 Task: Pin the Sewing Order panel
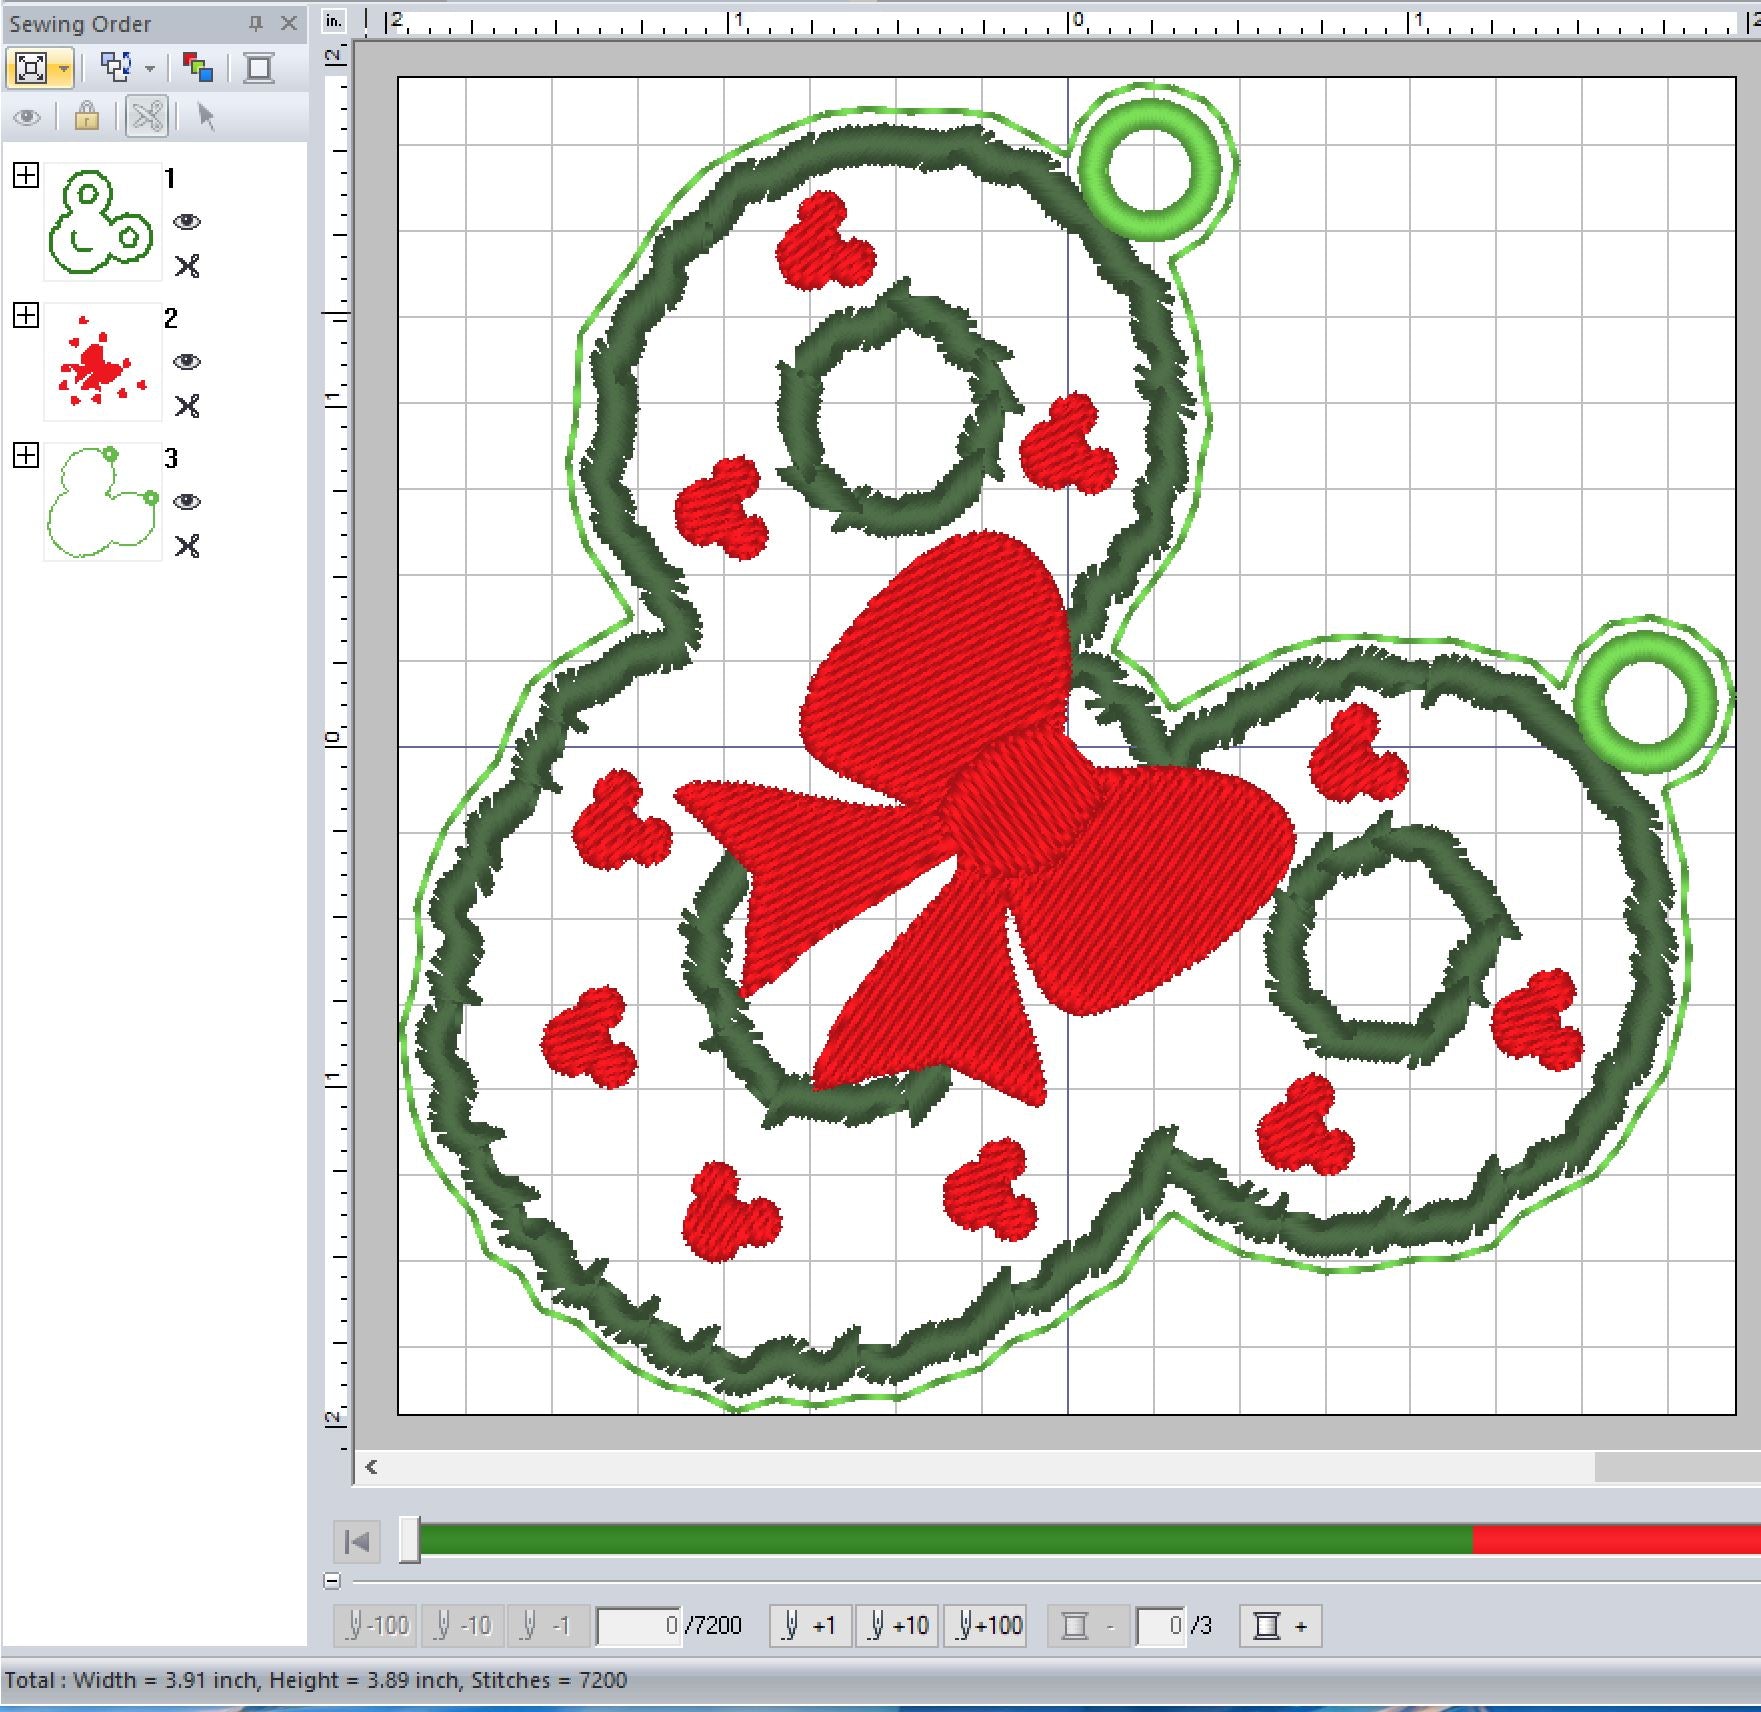click(x=256, y=23)
